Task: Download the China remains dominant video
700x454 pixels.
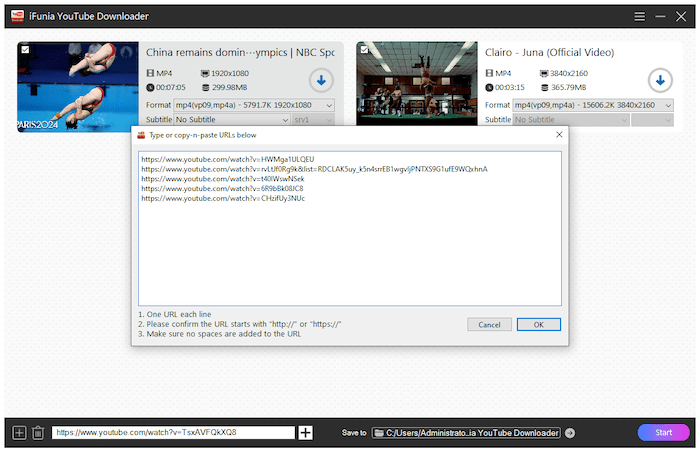Action: pos(320,80)
